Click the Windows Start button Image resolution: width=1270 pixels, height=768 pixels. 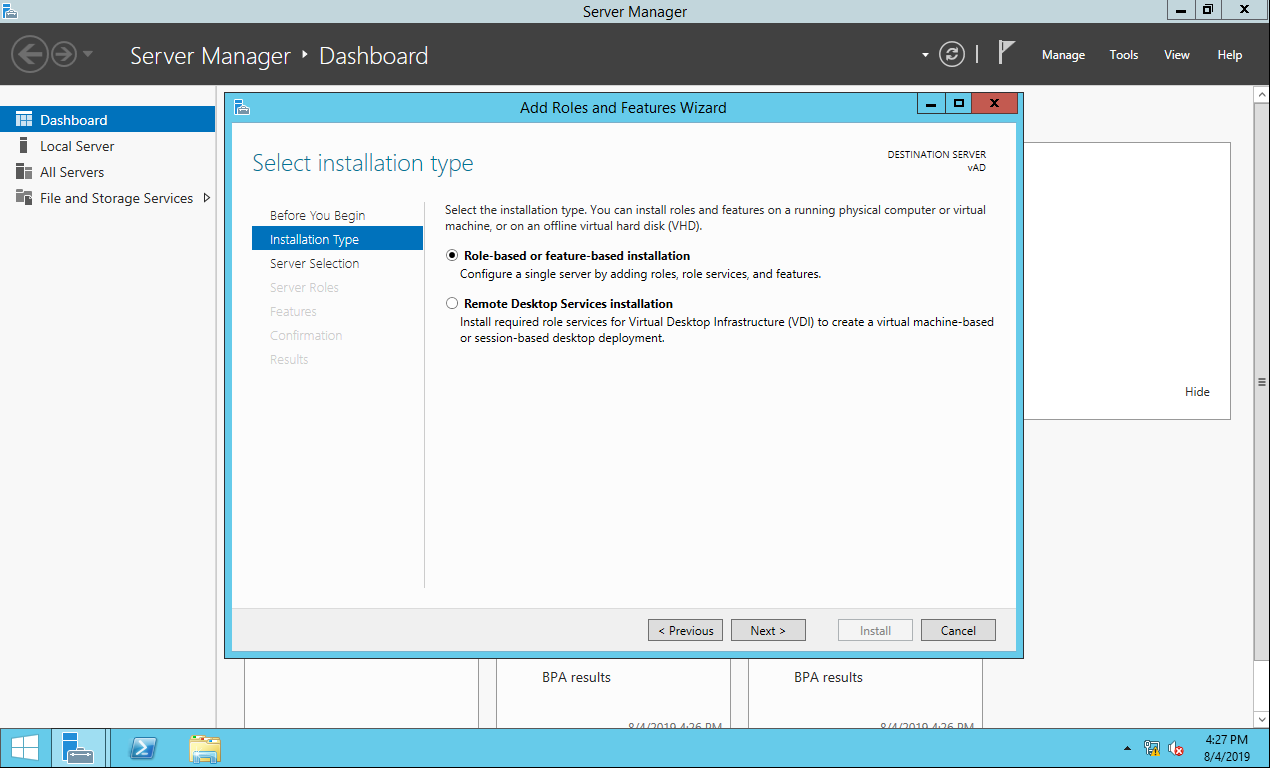pos(25,749)
